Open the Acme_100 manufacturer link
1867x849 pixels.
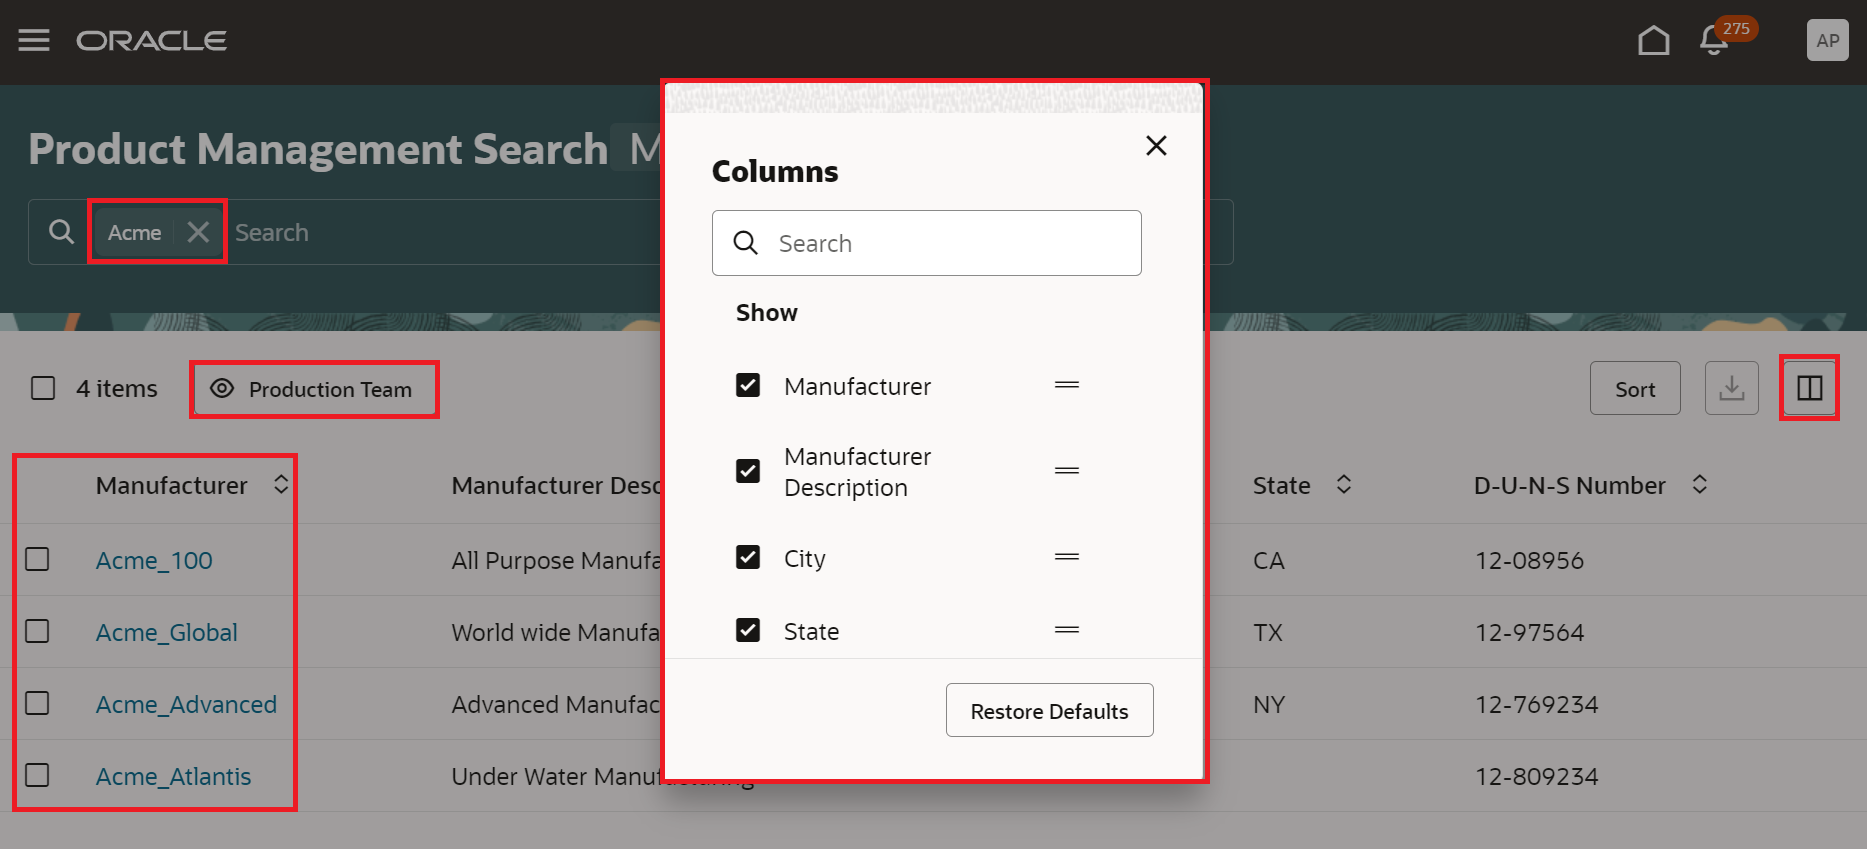click(x=154, y=561)
